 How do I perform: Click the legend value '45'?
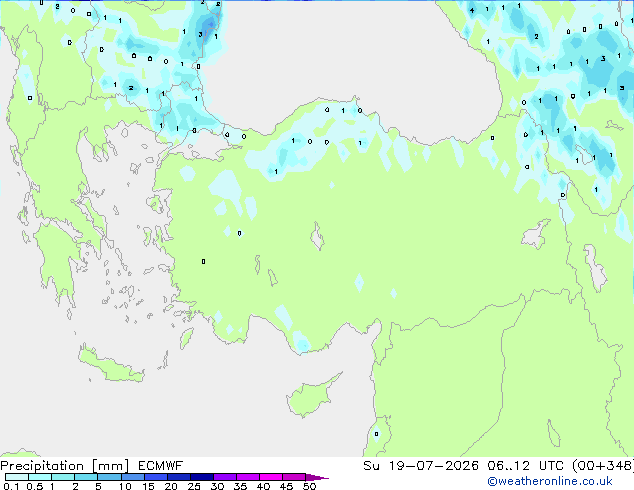pyautogui.click(x=286, y=486)
